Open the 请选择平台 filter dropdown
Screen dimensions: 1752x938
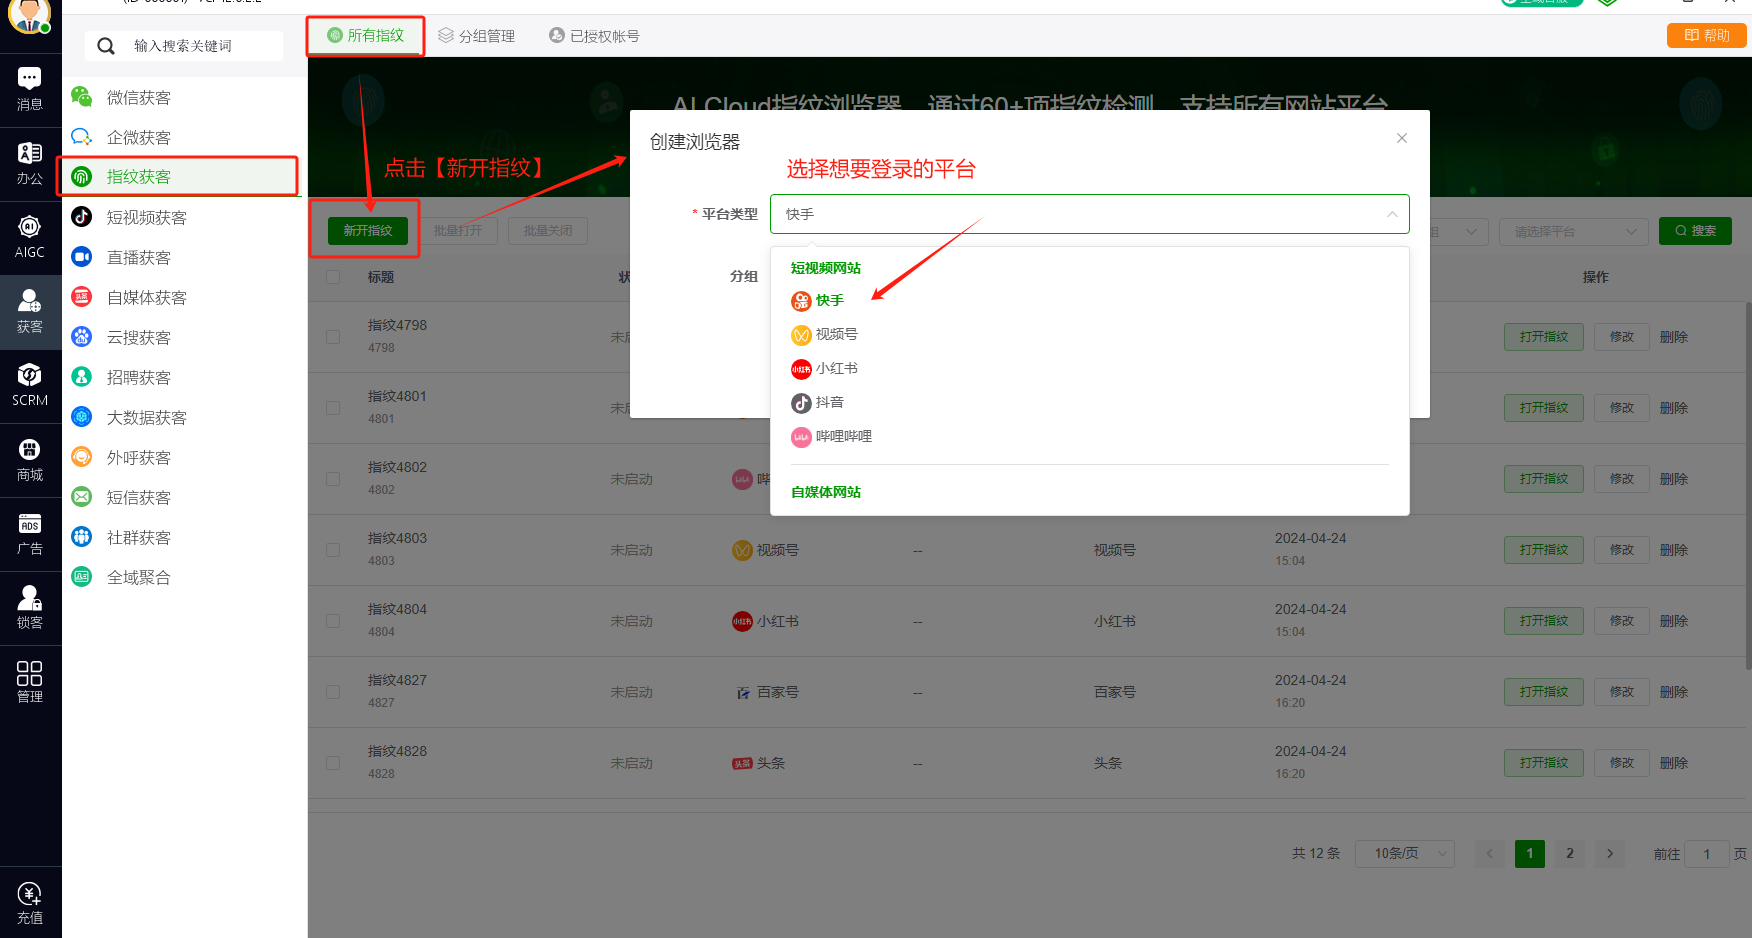(1574, 231)
